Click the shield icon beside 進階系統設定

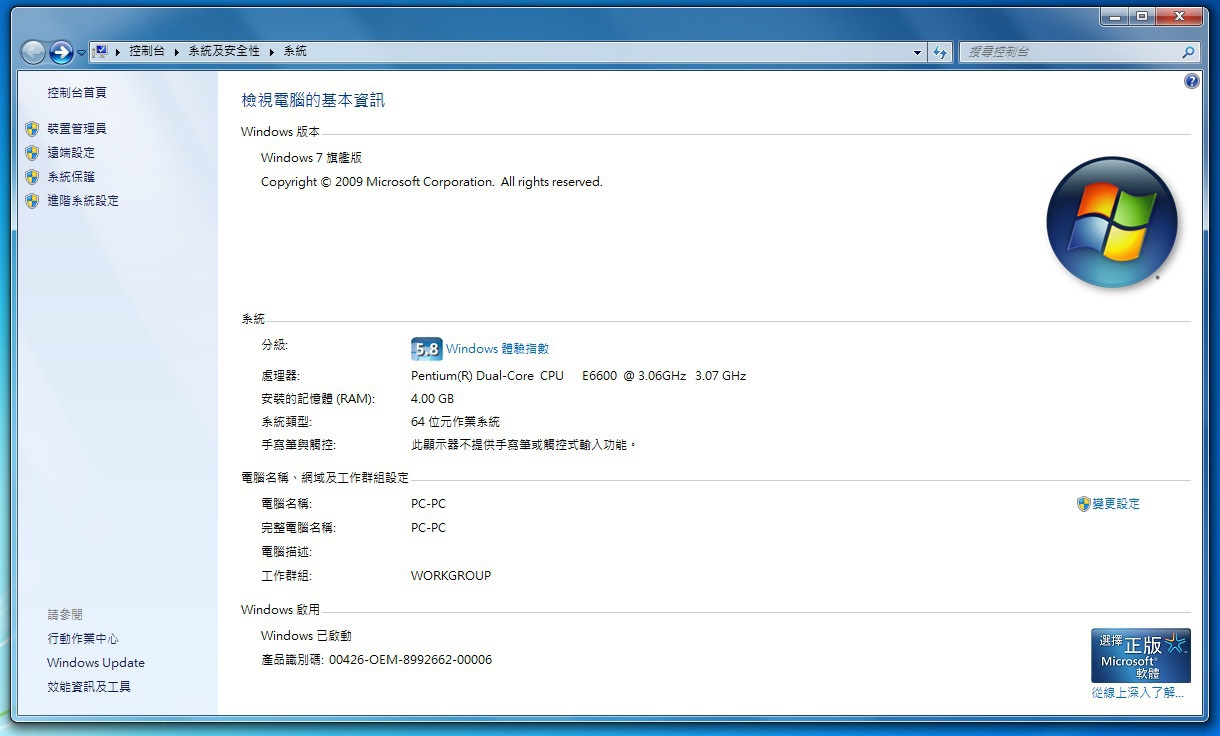click(32, 201)
